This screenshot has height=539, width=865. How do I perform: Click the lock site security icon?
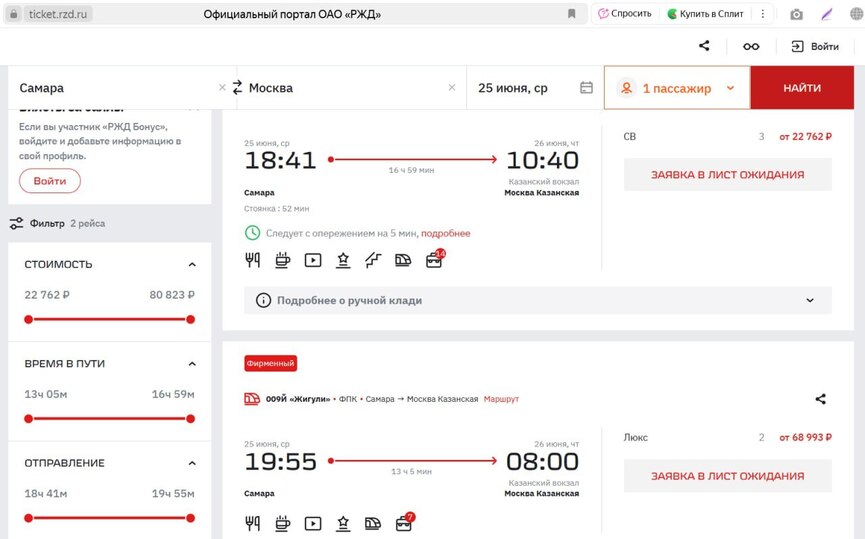tap(14, 14)
